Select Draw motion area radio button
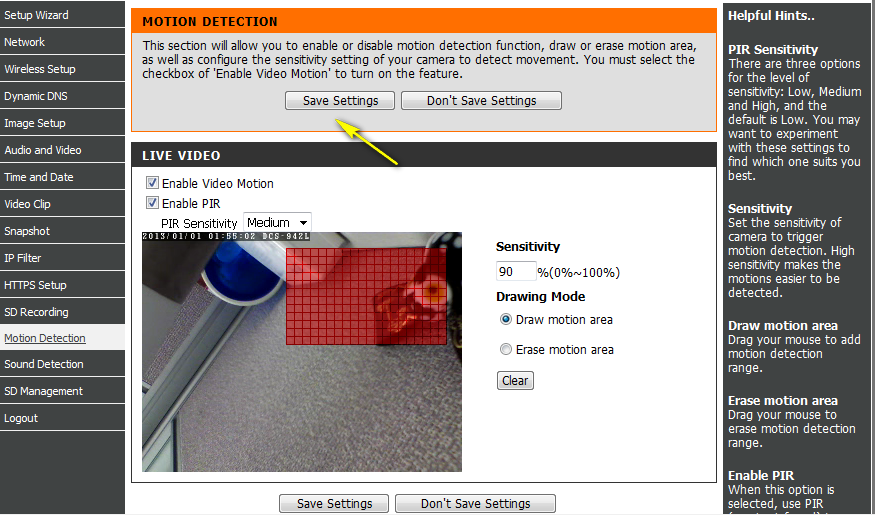Screen dimensions: 875x515 505,320
